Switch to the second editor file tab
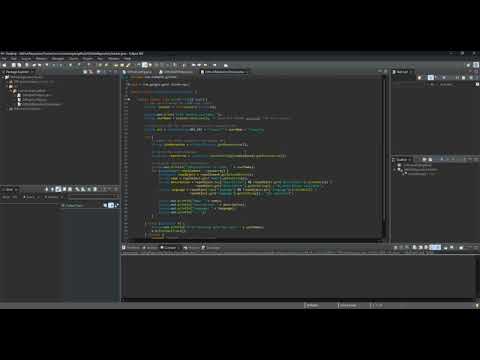480x360 pixels. [178, 72]
